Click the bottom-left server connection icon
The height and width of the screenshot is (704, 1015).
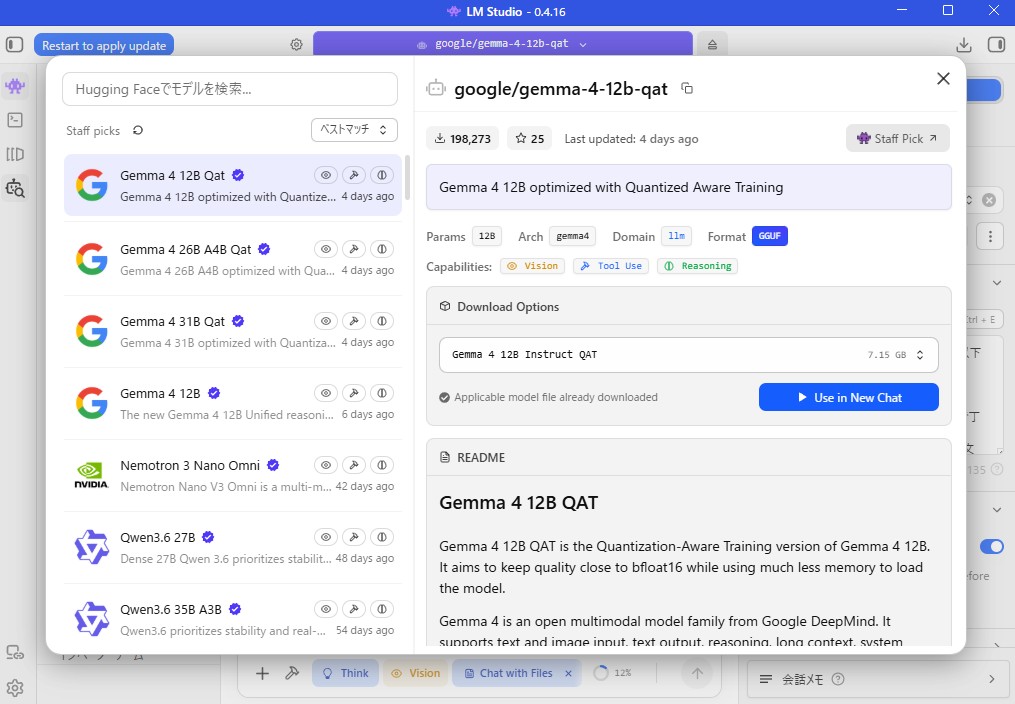[x=15, y=653]
